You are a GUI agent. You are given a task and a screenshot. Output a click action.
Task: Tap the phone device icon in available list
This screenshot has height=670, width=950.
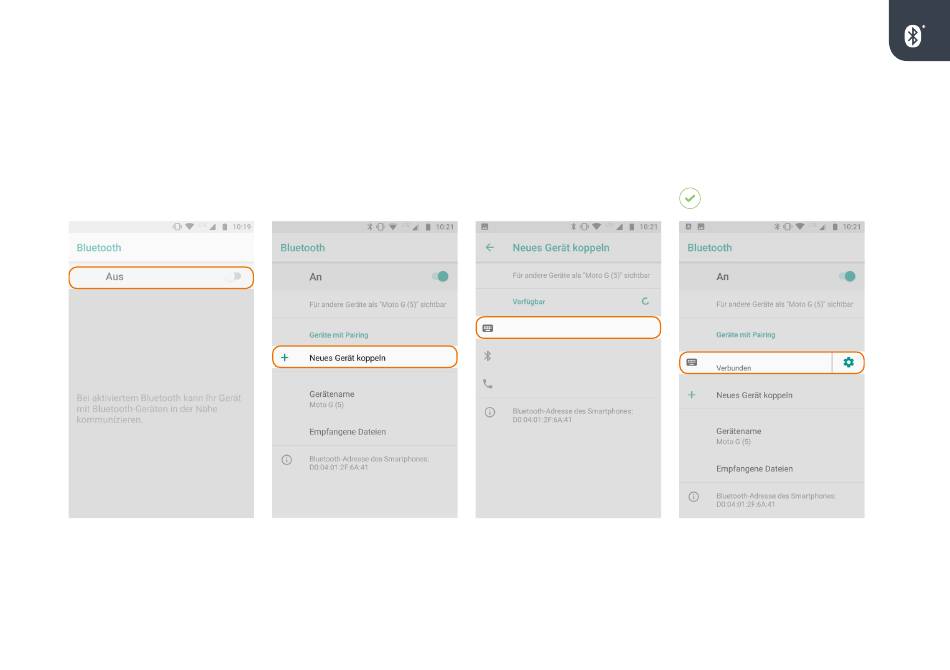coord(488,383)
